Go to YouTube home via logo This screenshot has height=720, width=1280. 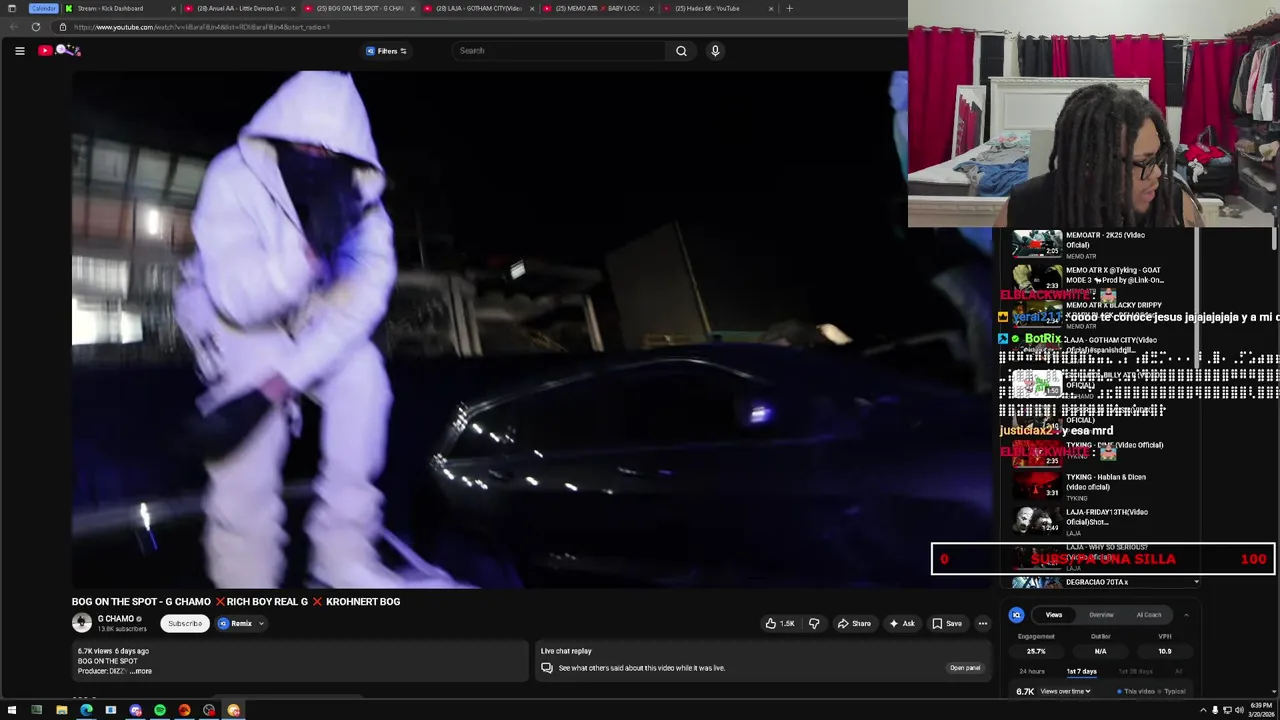(59, 50)
